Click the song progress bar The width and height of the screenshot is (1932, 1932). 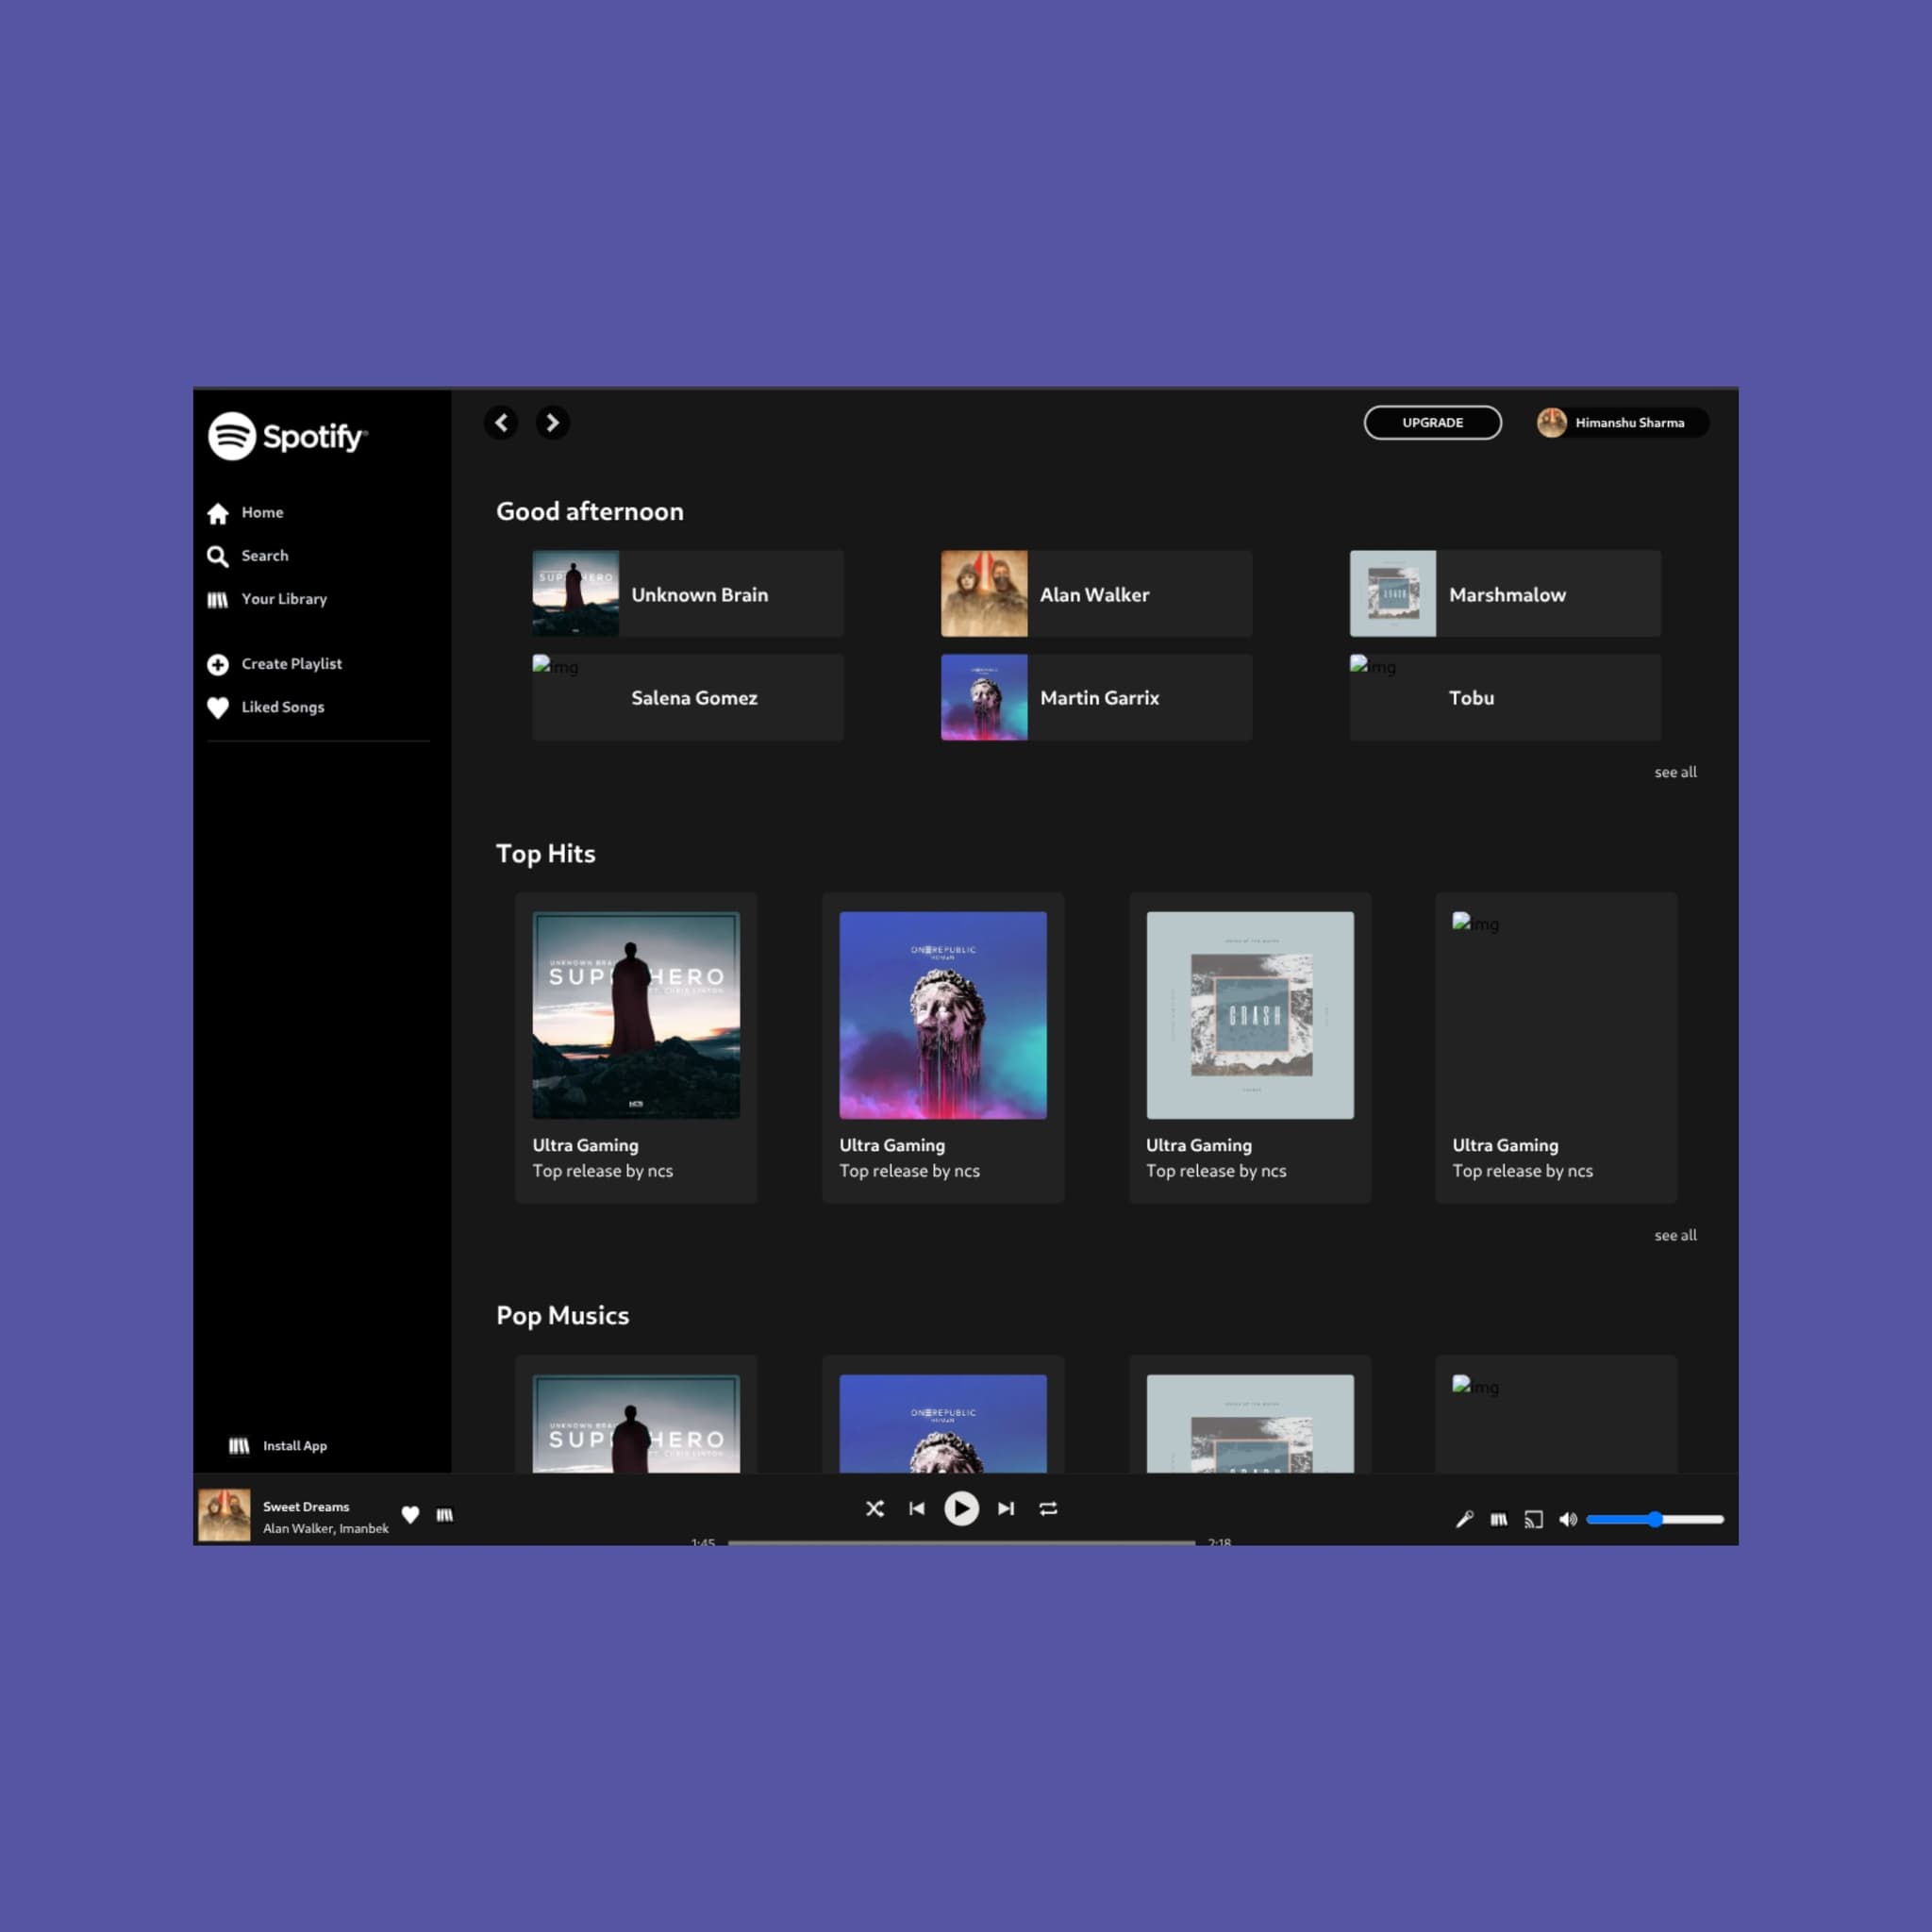pos(961,1542)
